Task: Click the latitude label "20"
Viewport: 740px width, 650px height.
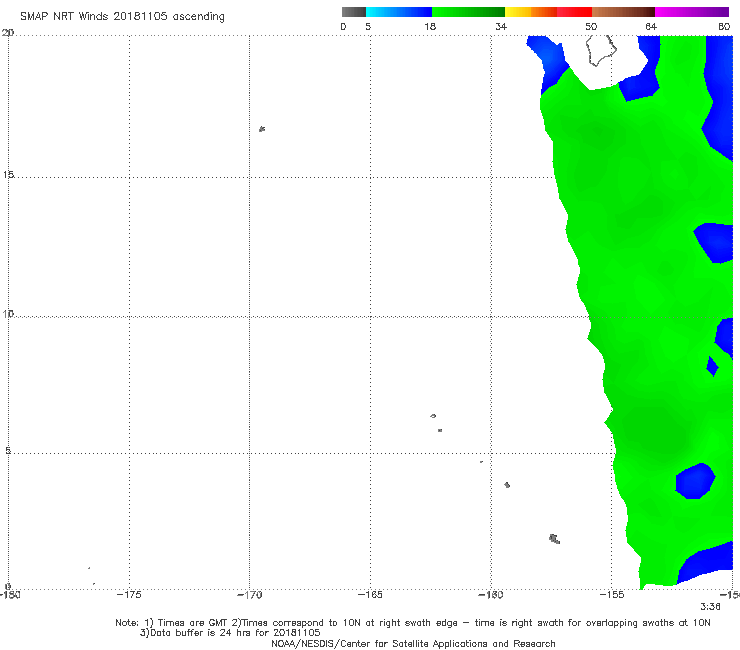Action: click(x=8, y=33)
